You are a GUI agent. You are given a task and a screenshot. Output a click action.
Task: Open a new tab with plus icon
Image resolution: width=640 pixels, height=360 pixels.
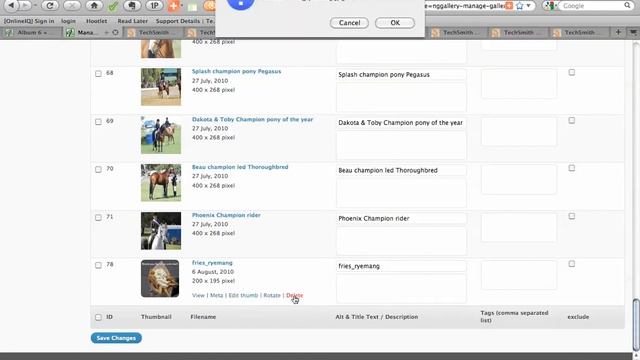(x=618, y=32)
